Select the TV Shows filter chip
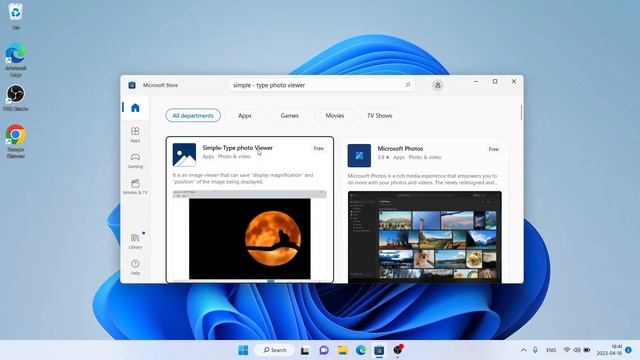 click(x=380, y=116)
